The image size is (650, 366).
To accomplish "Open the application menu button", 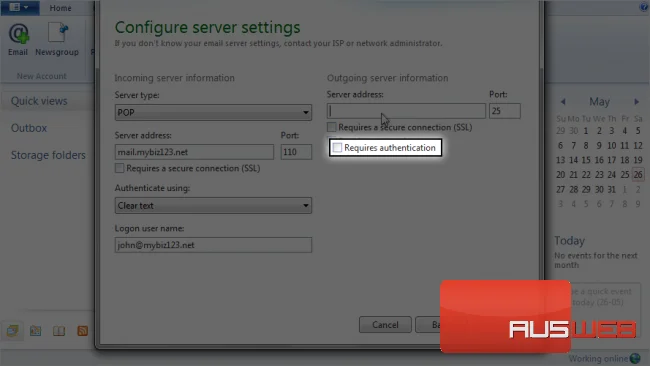I will (x=19, y=7).
